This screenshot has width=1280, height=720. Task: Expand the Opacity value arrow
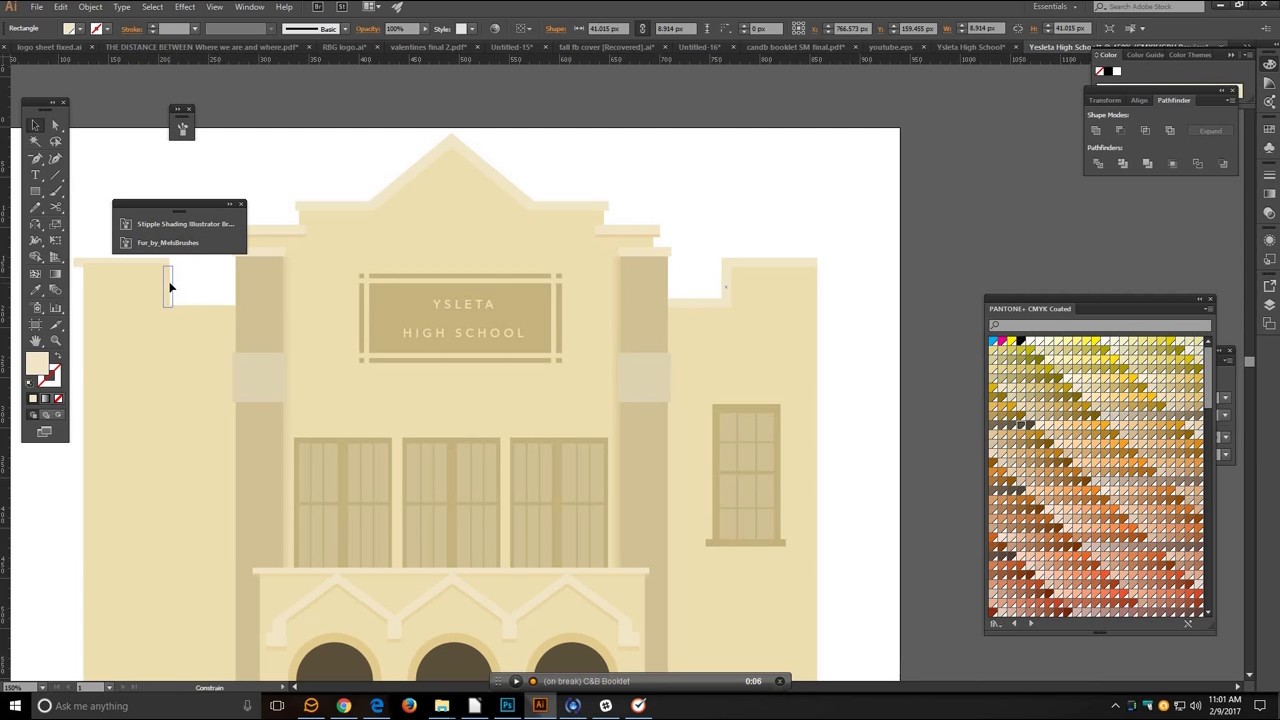424,28
